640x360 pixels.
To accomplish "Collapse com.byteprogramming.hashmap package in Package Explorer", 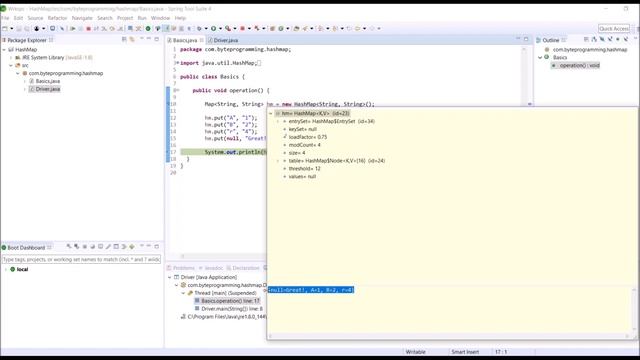I will [x=18, y=73].
